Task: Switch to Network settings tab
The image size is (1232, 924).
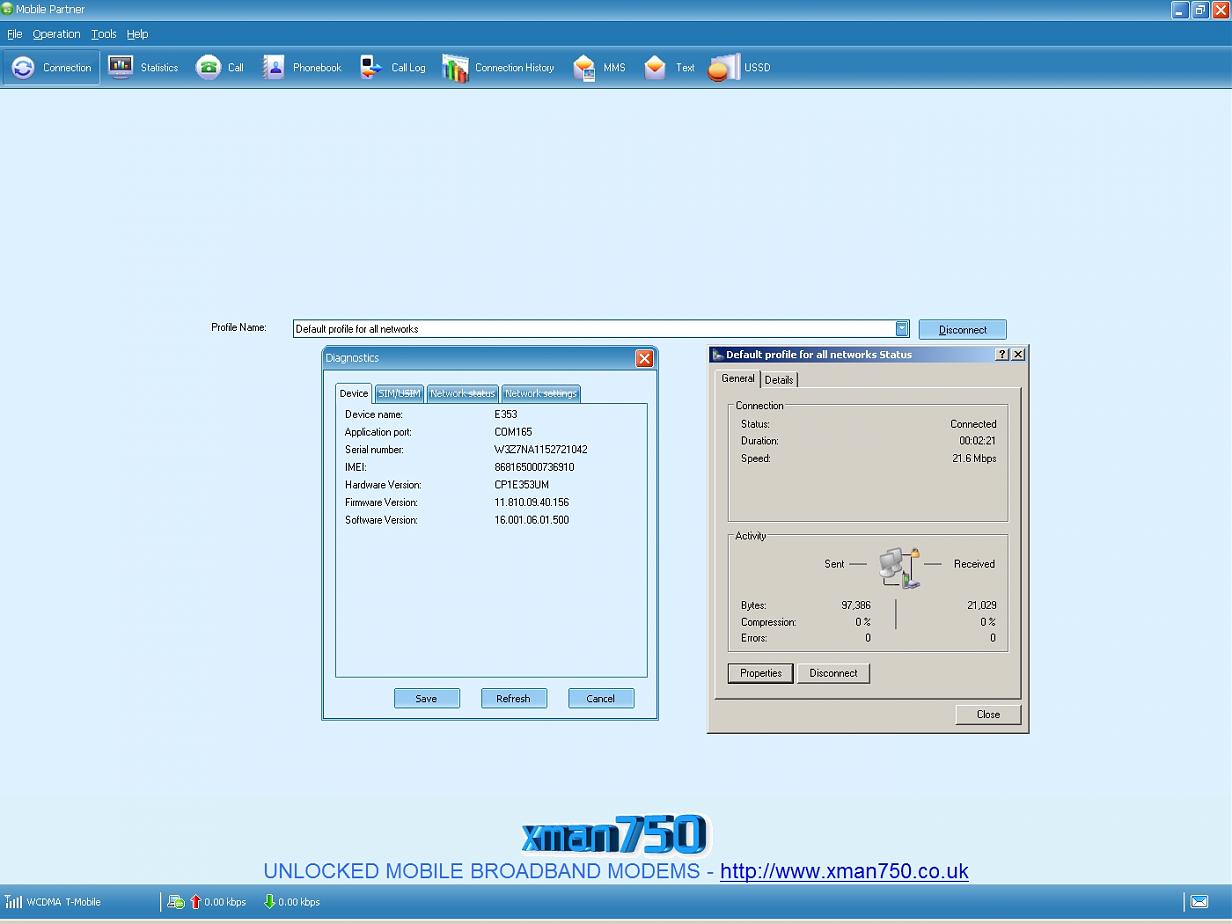Action: click(x=540, y=394)
